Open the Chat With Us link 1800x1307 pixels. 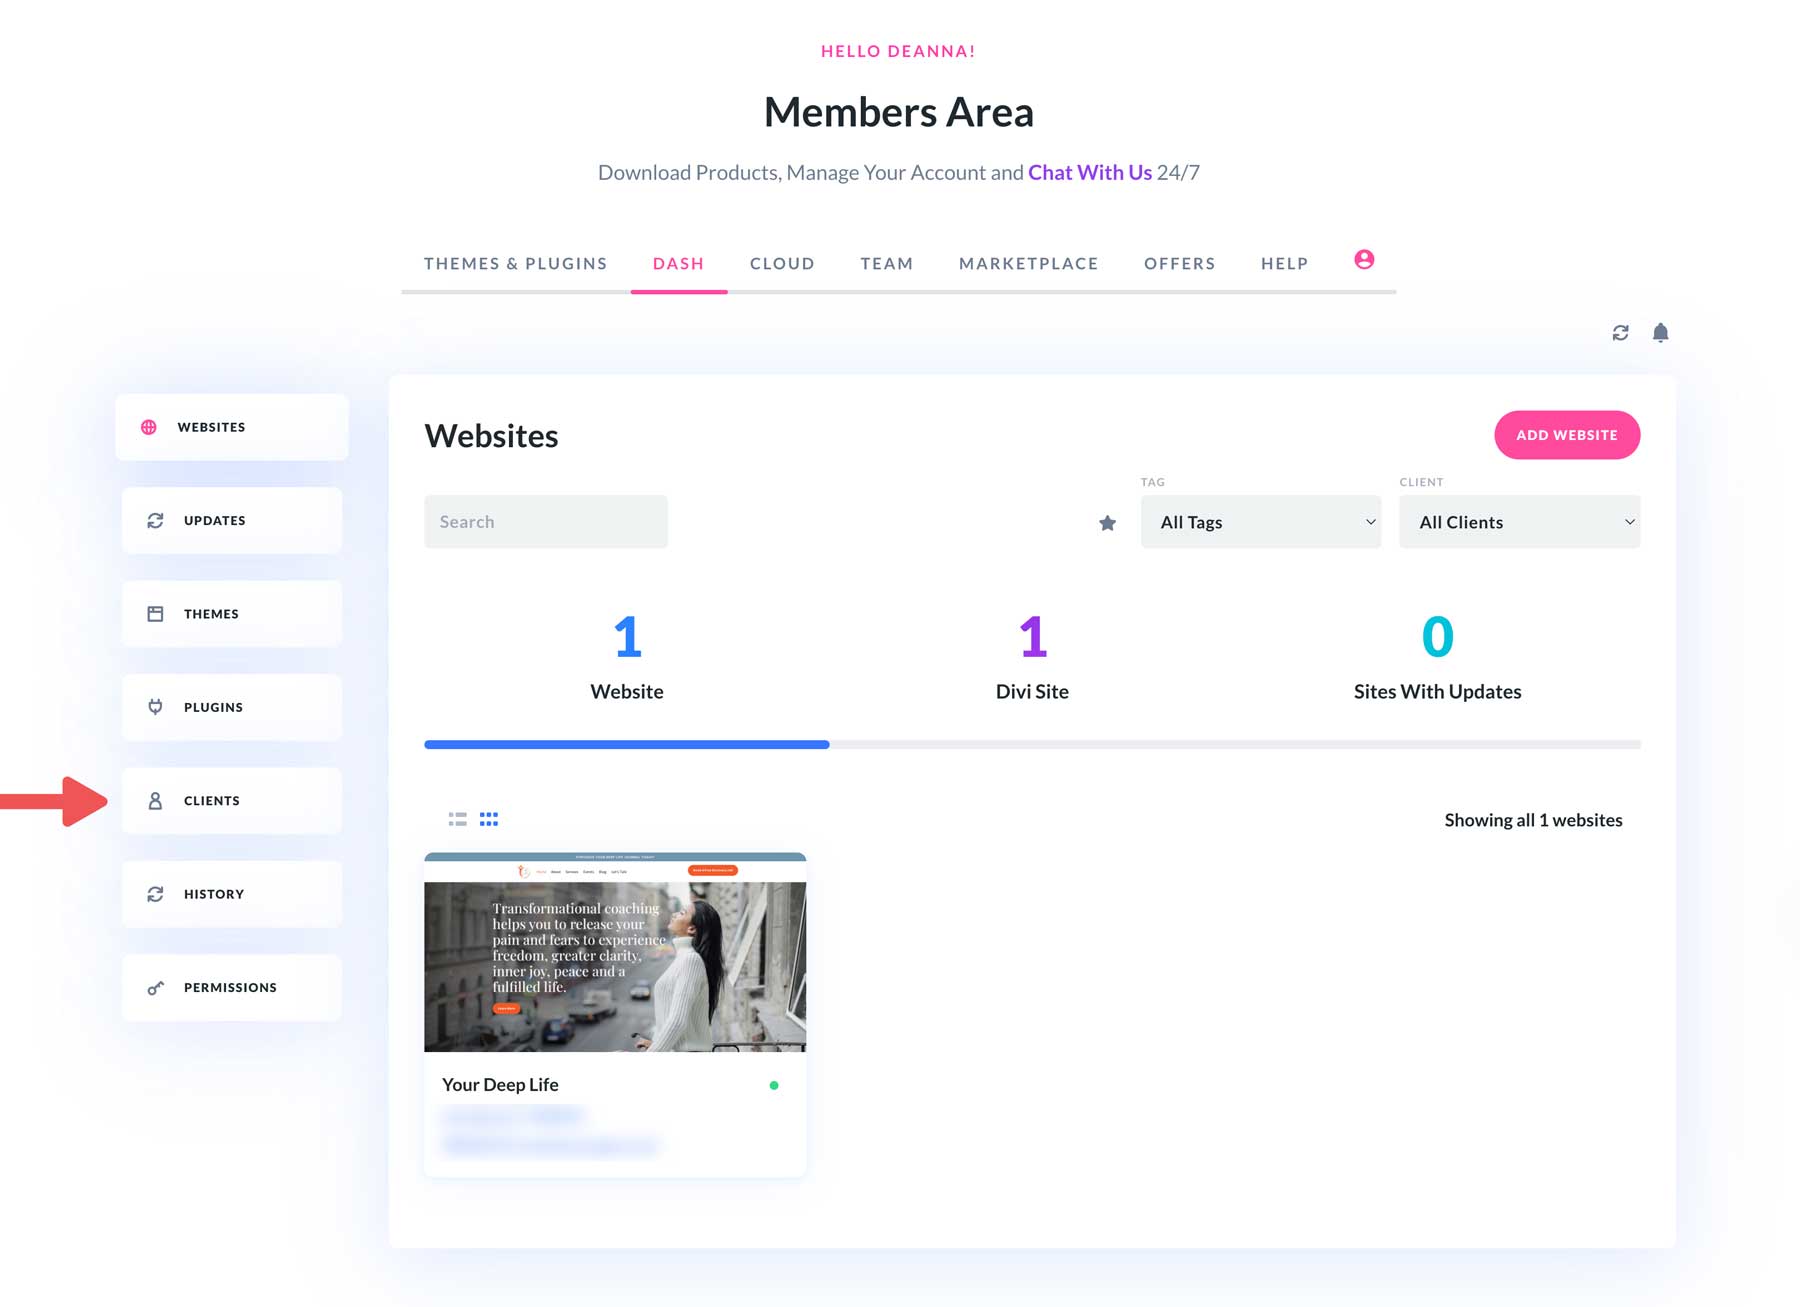[x=1089, y=172]
